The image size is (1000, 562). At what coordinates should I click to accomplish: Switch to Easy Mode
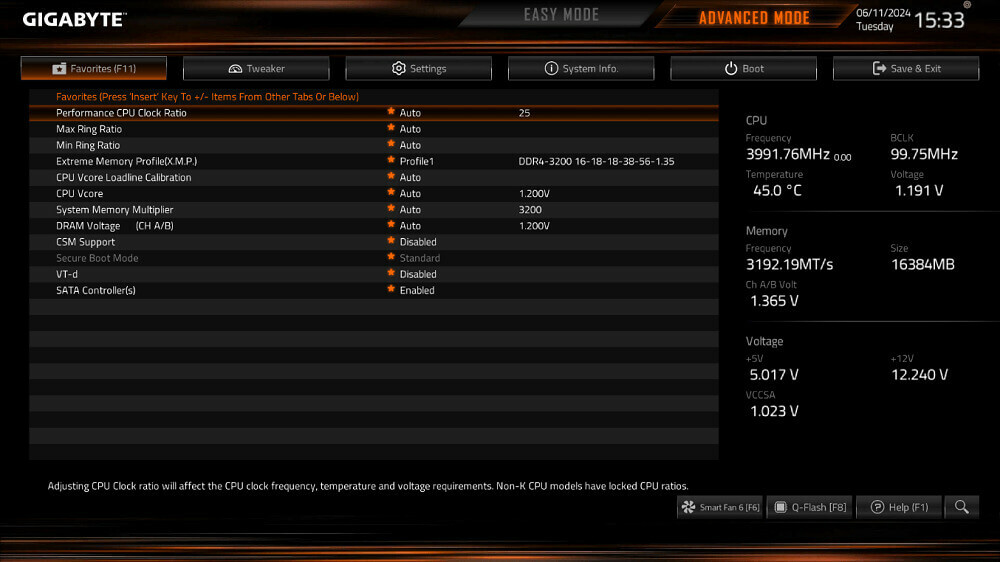point(561,15)
